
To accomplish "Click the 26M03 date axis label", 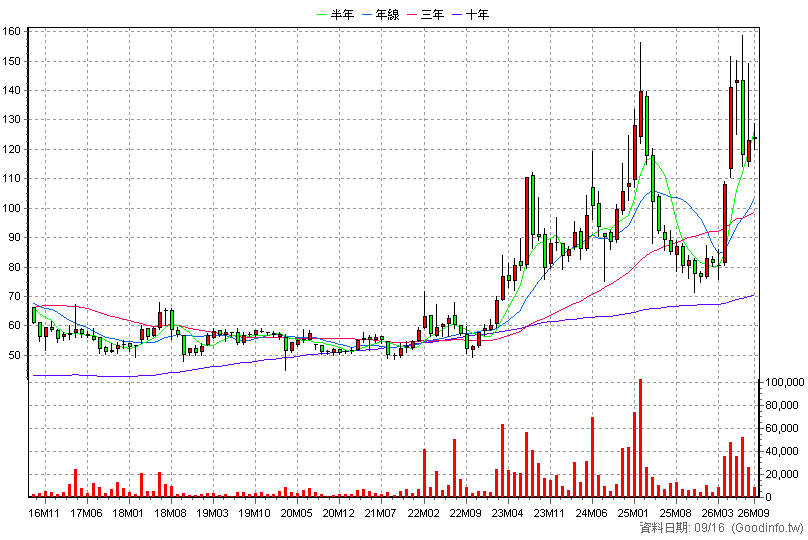I will (718, 513).
